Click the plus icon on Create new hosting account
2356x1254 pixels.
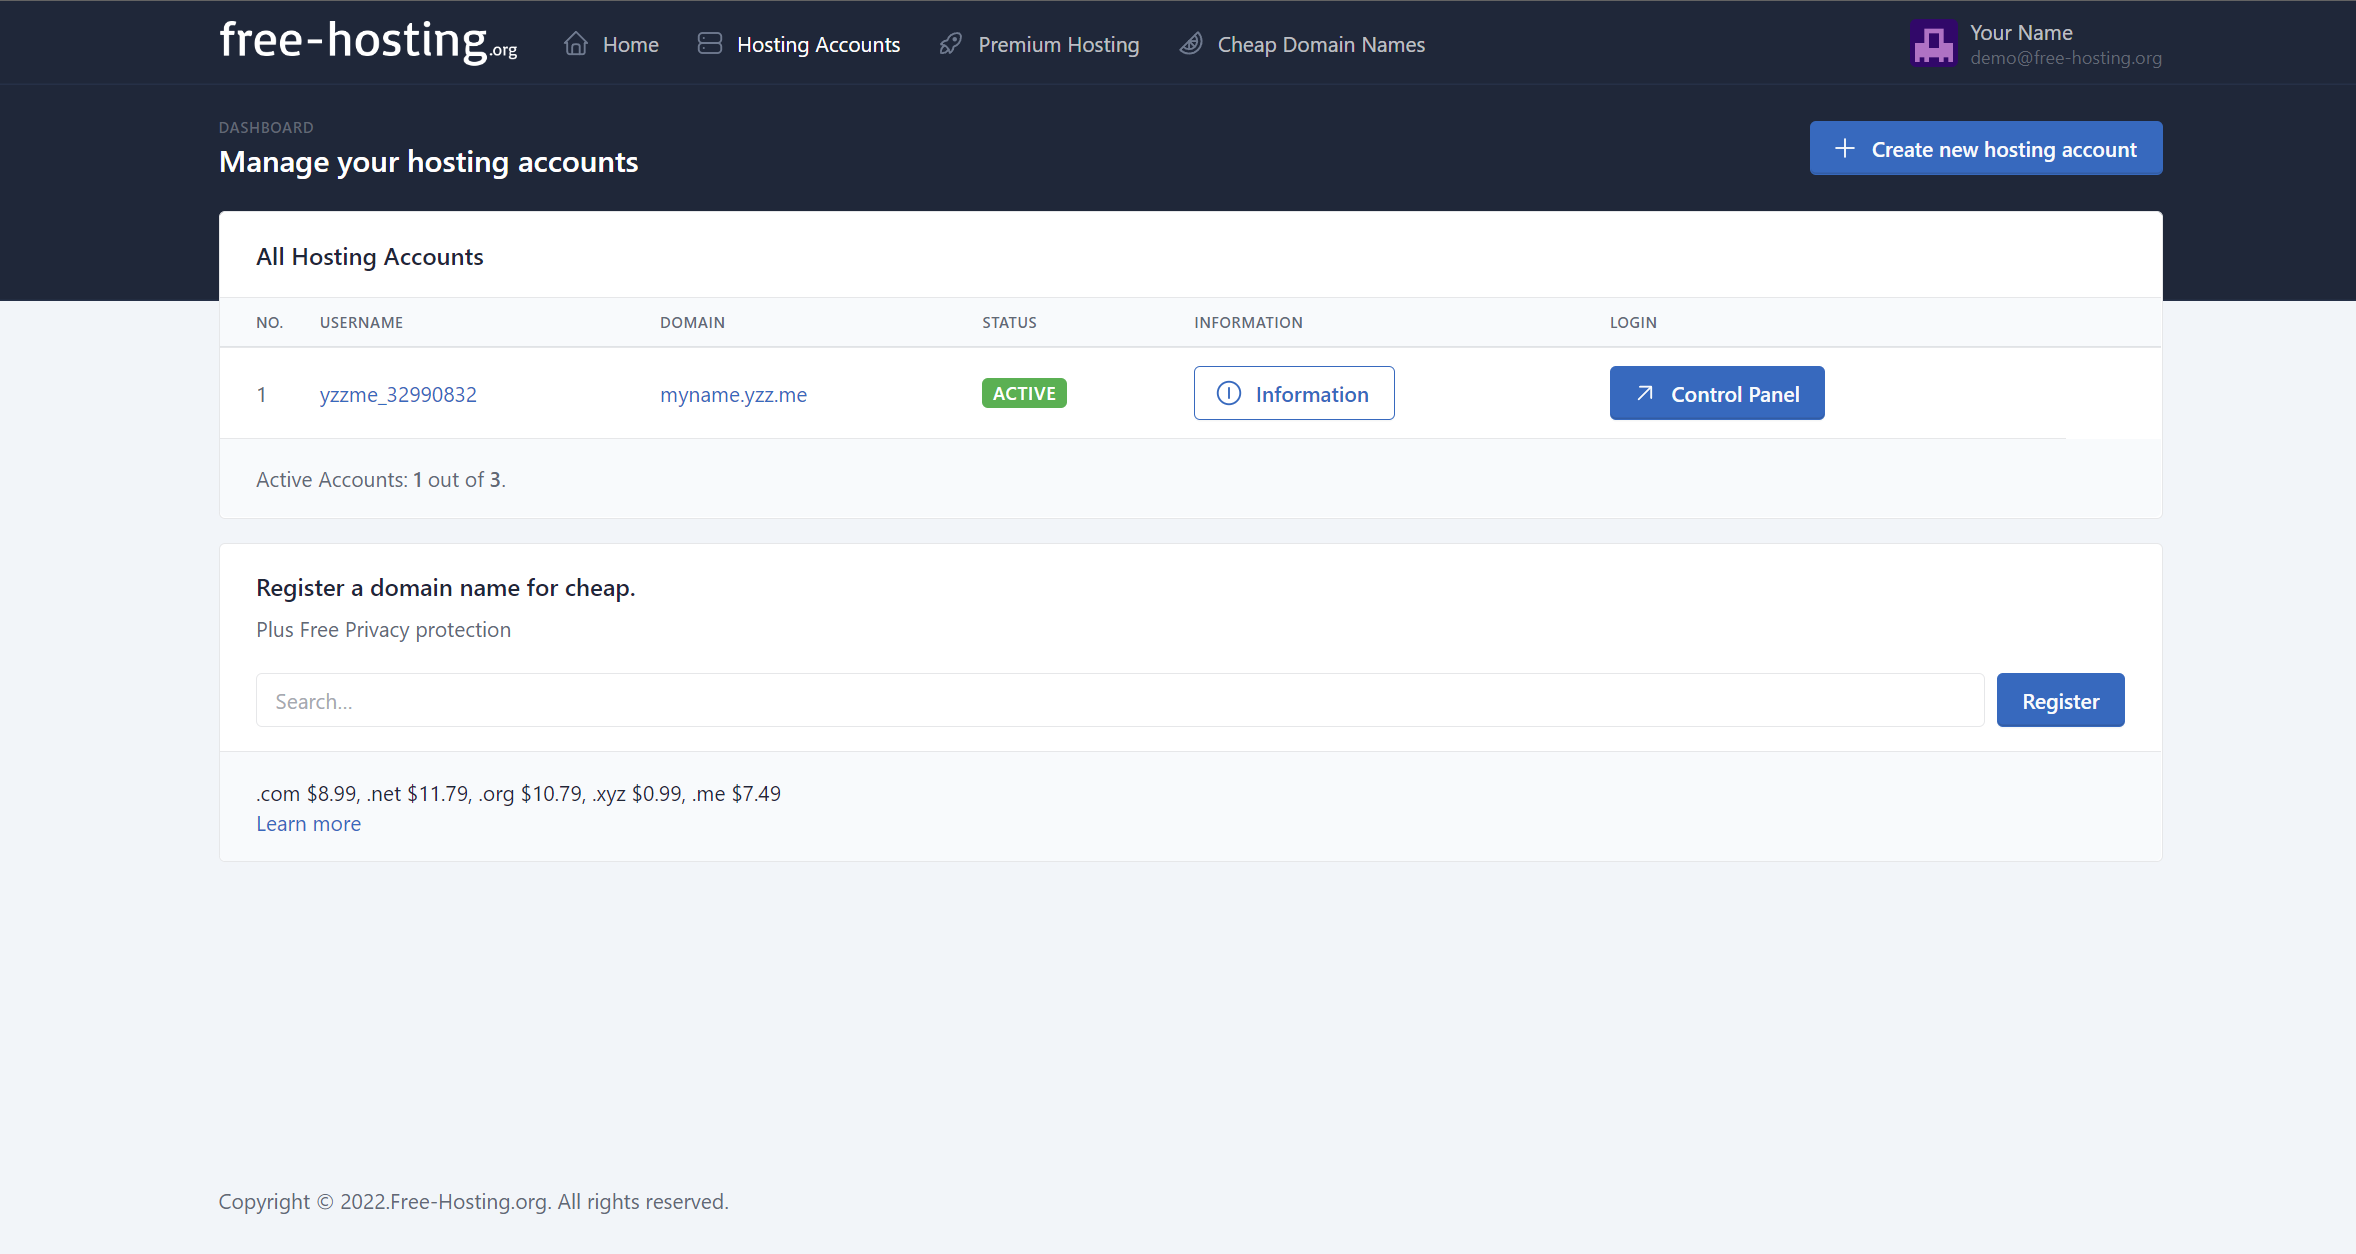[x=1843, y=147]
